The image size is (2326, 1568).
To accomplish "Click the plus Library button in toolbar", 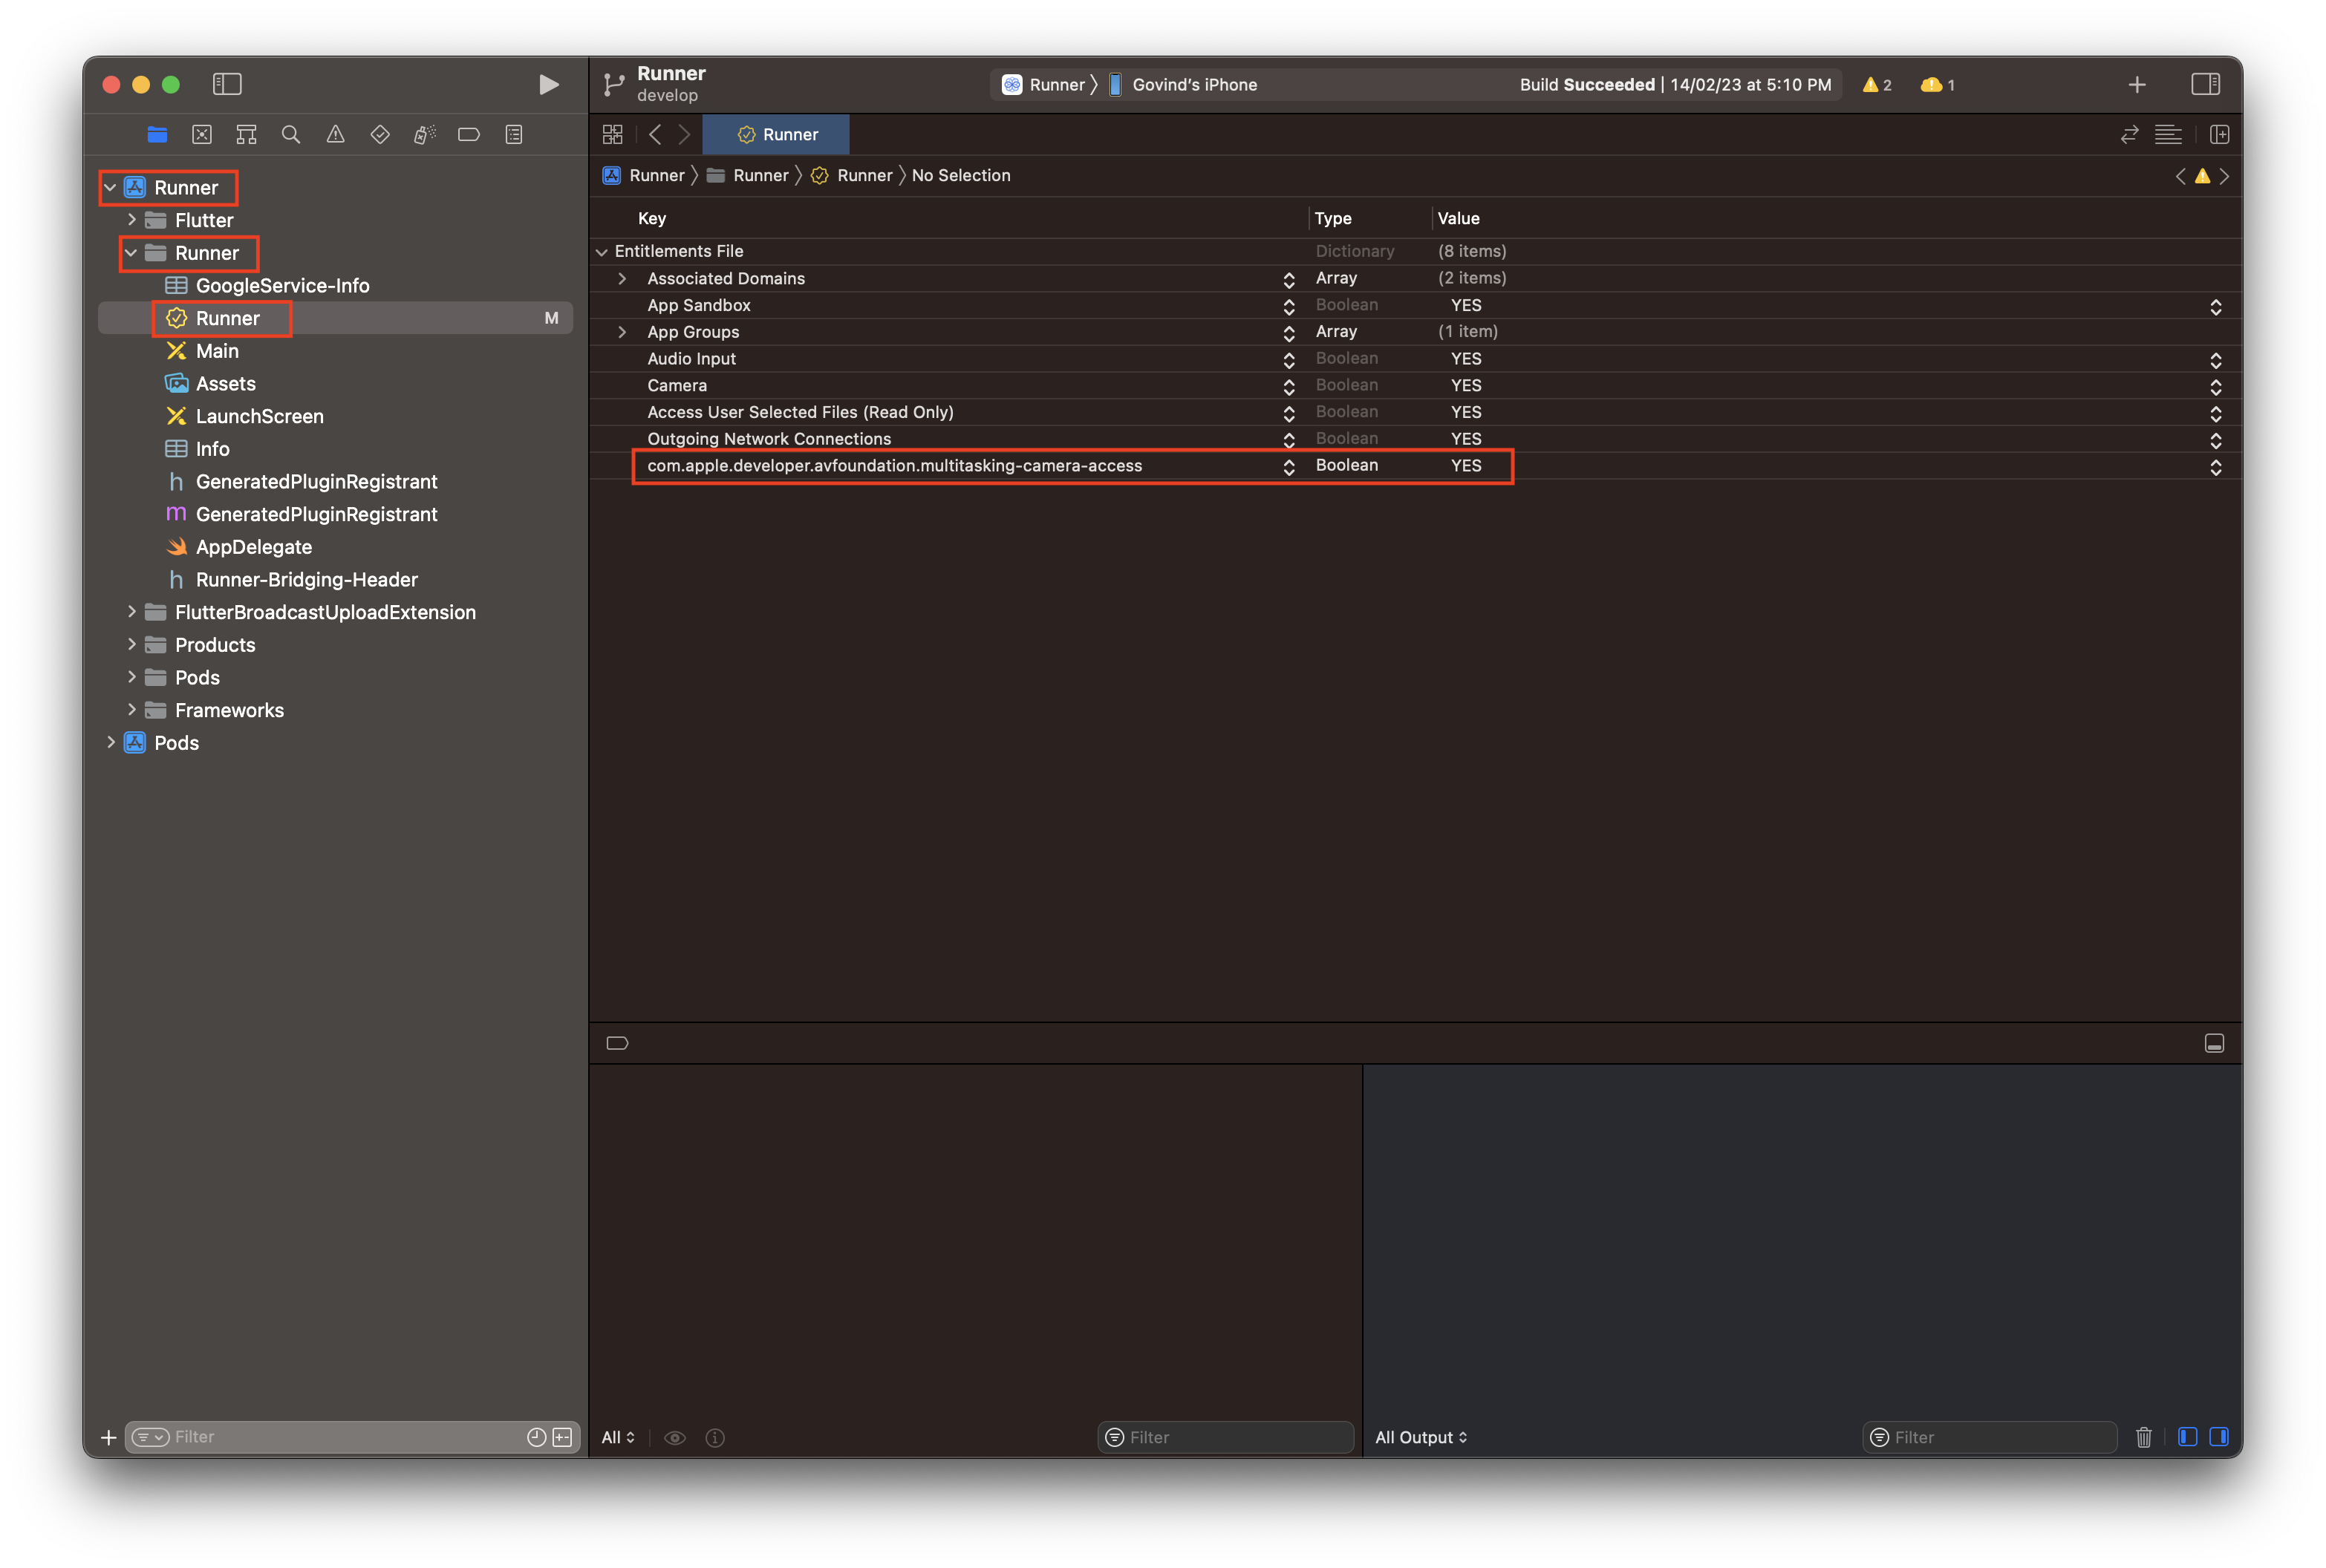I will coord(2137,85).
